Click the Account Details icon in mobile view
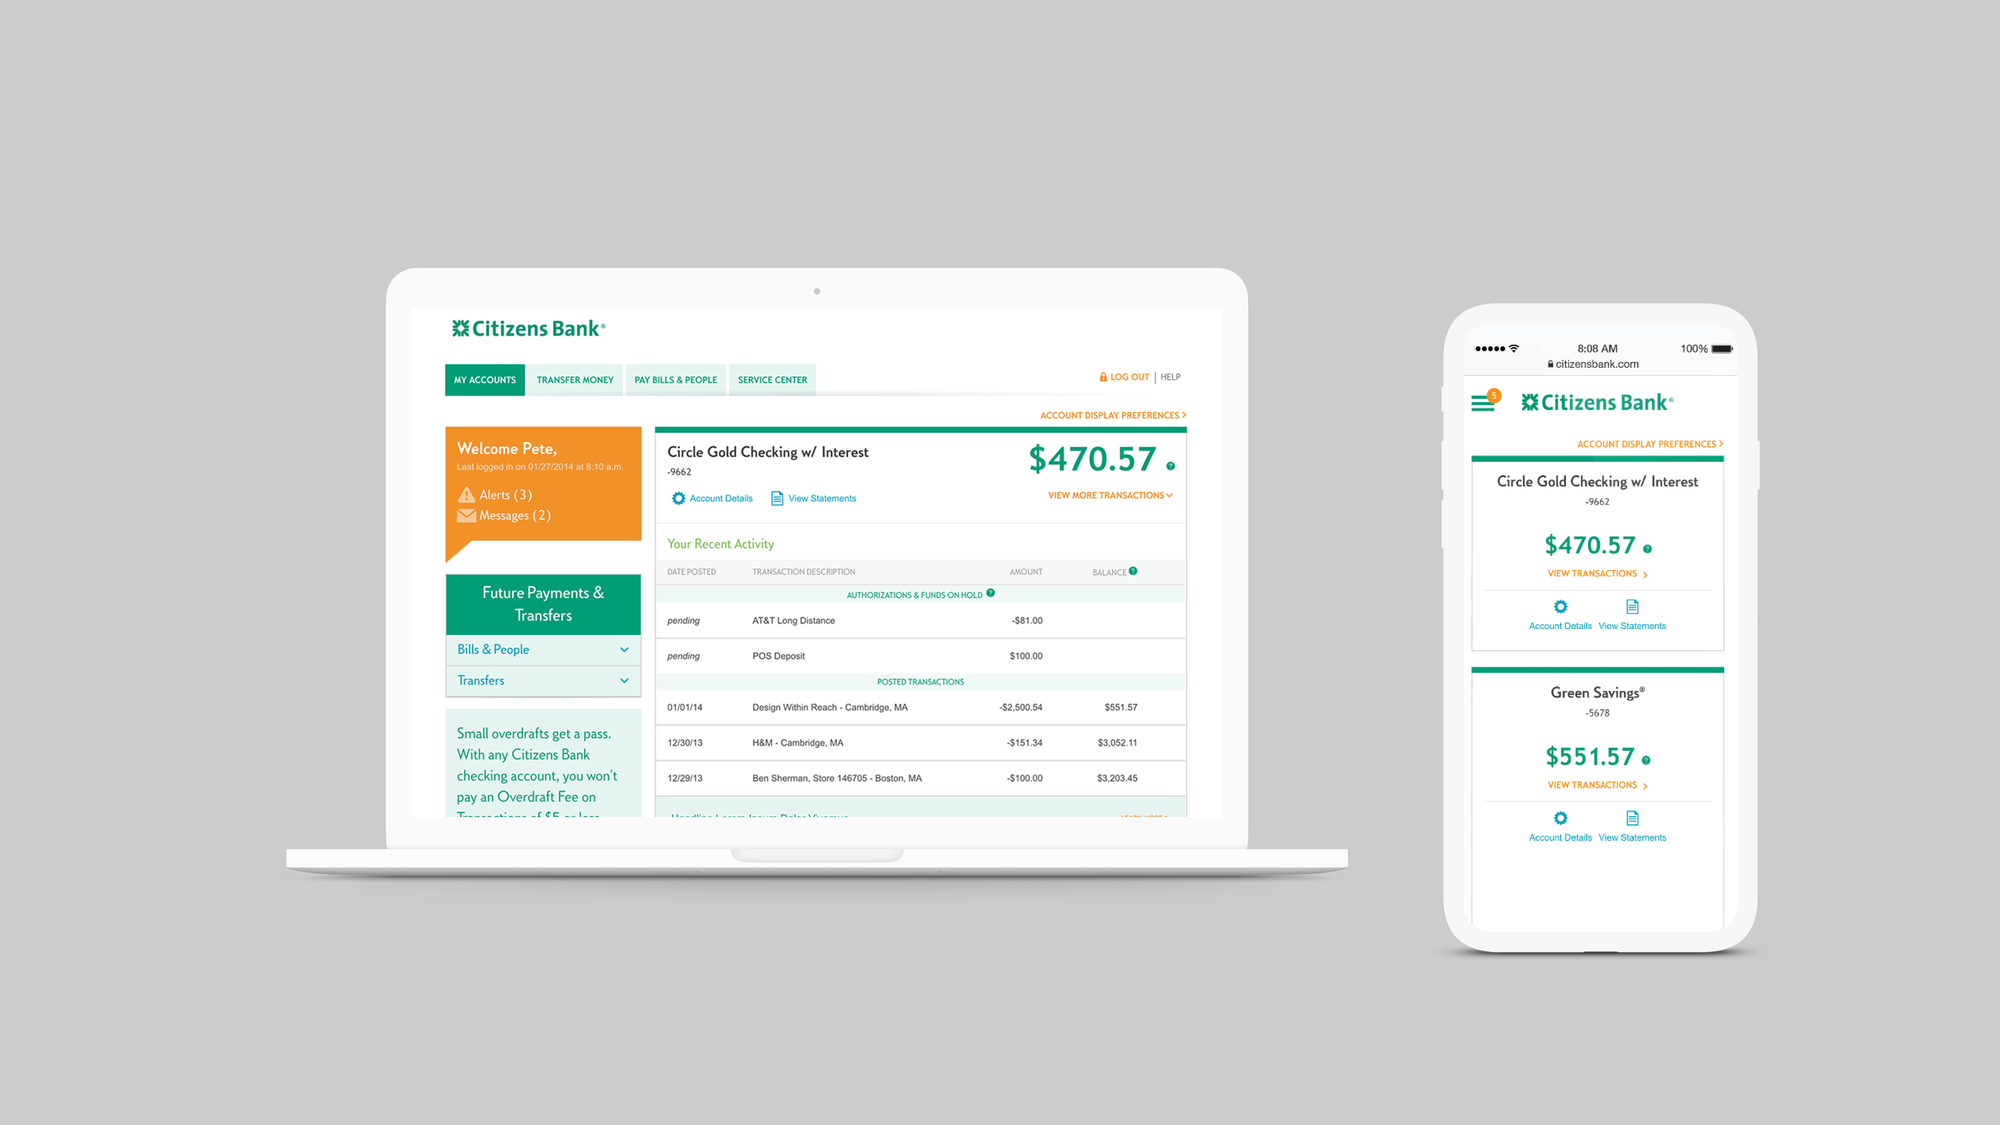Viewport: 2000px width, 1125px height. (x=1558, y=606)
